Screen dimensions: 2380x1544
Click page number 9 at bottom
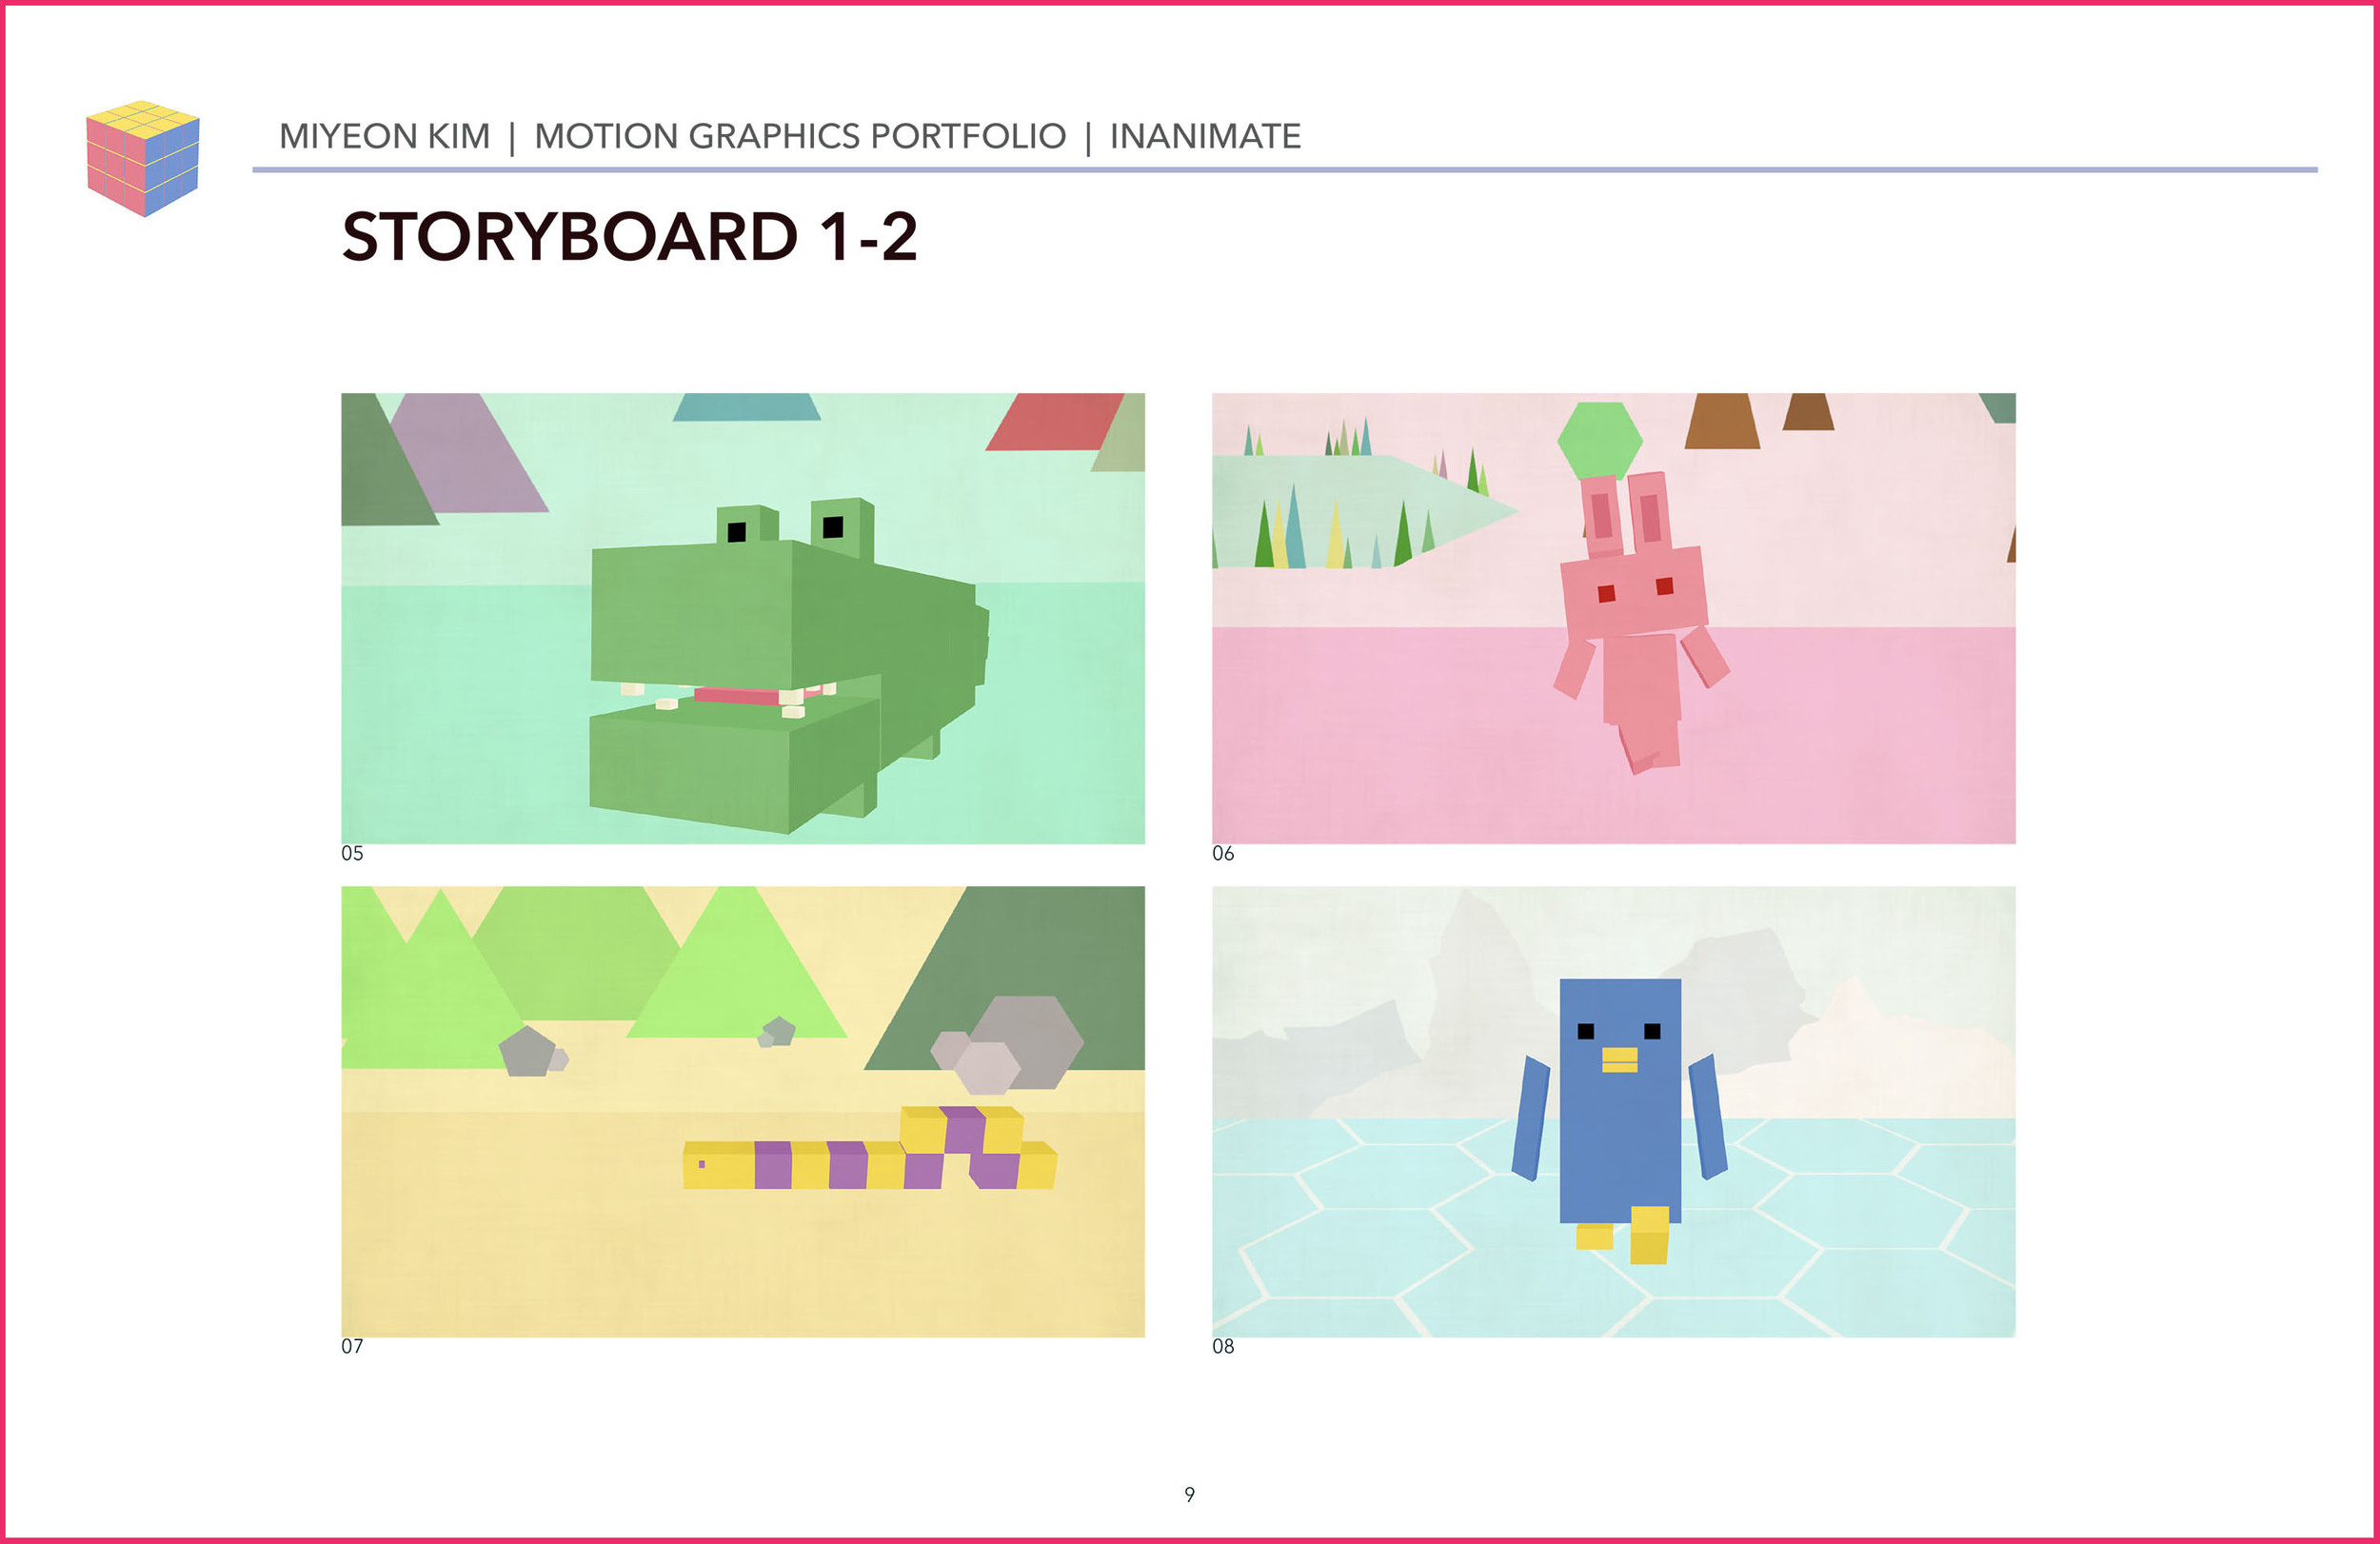[1189, 1494]
